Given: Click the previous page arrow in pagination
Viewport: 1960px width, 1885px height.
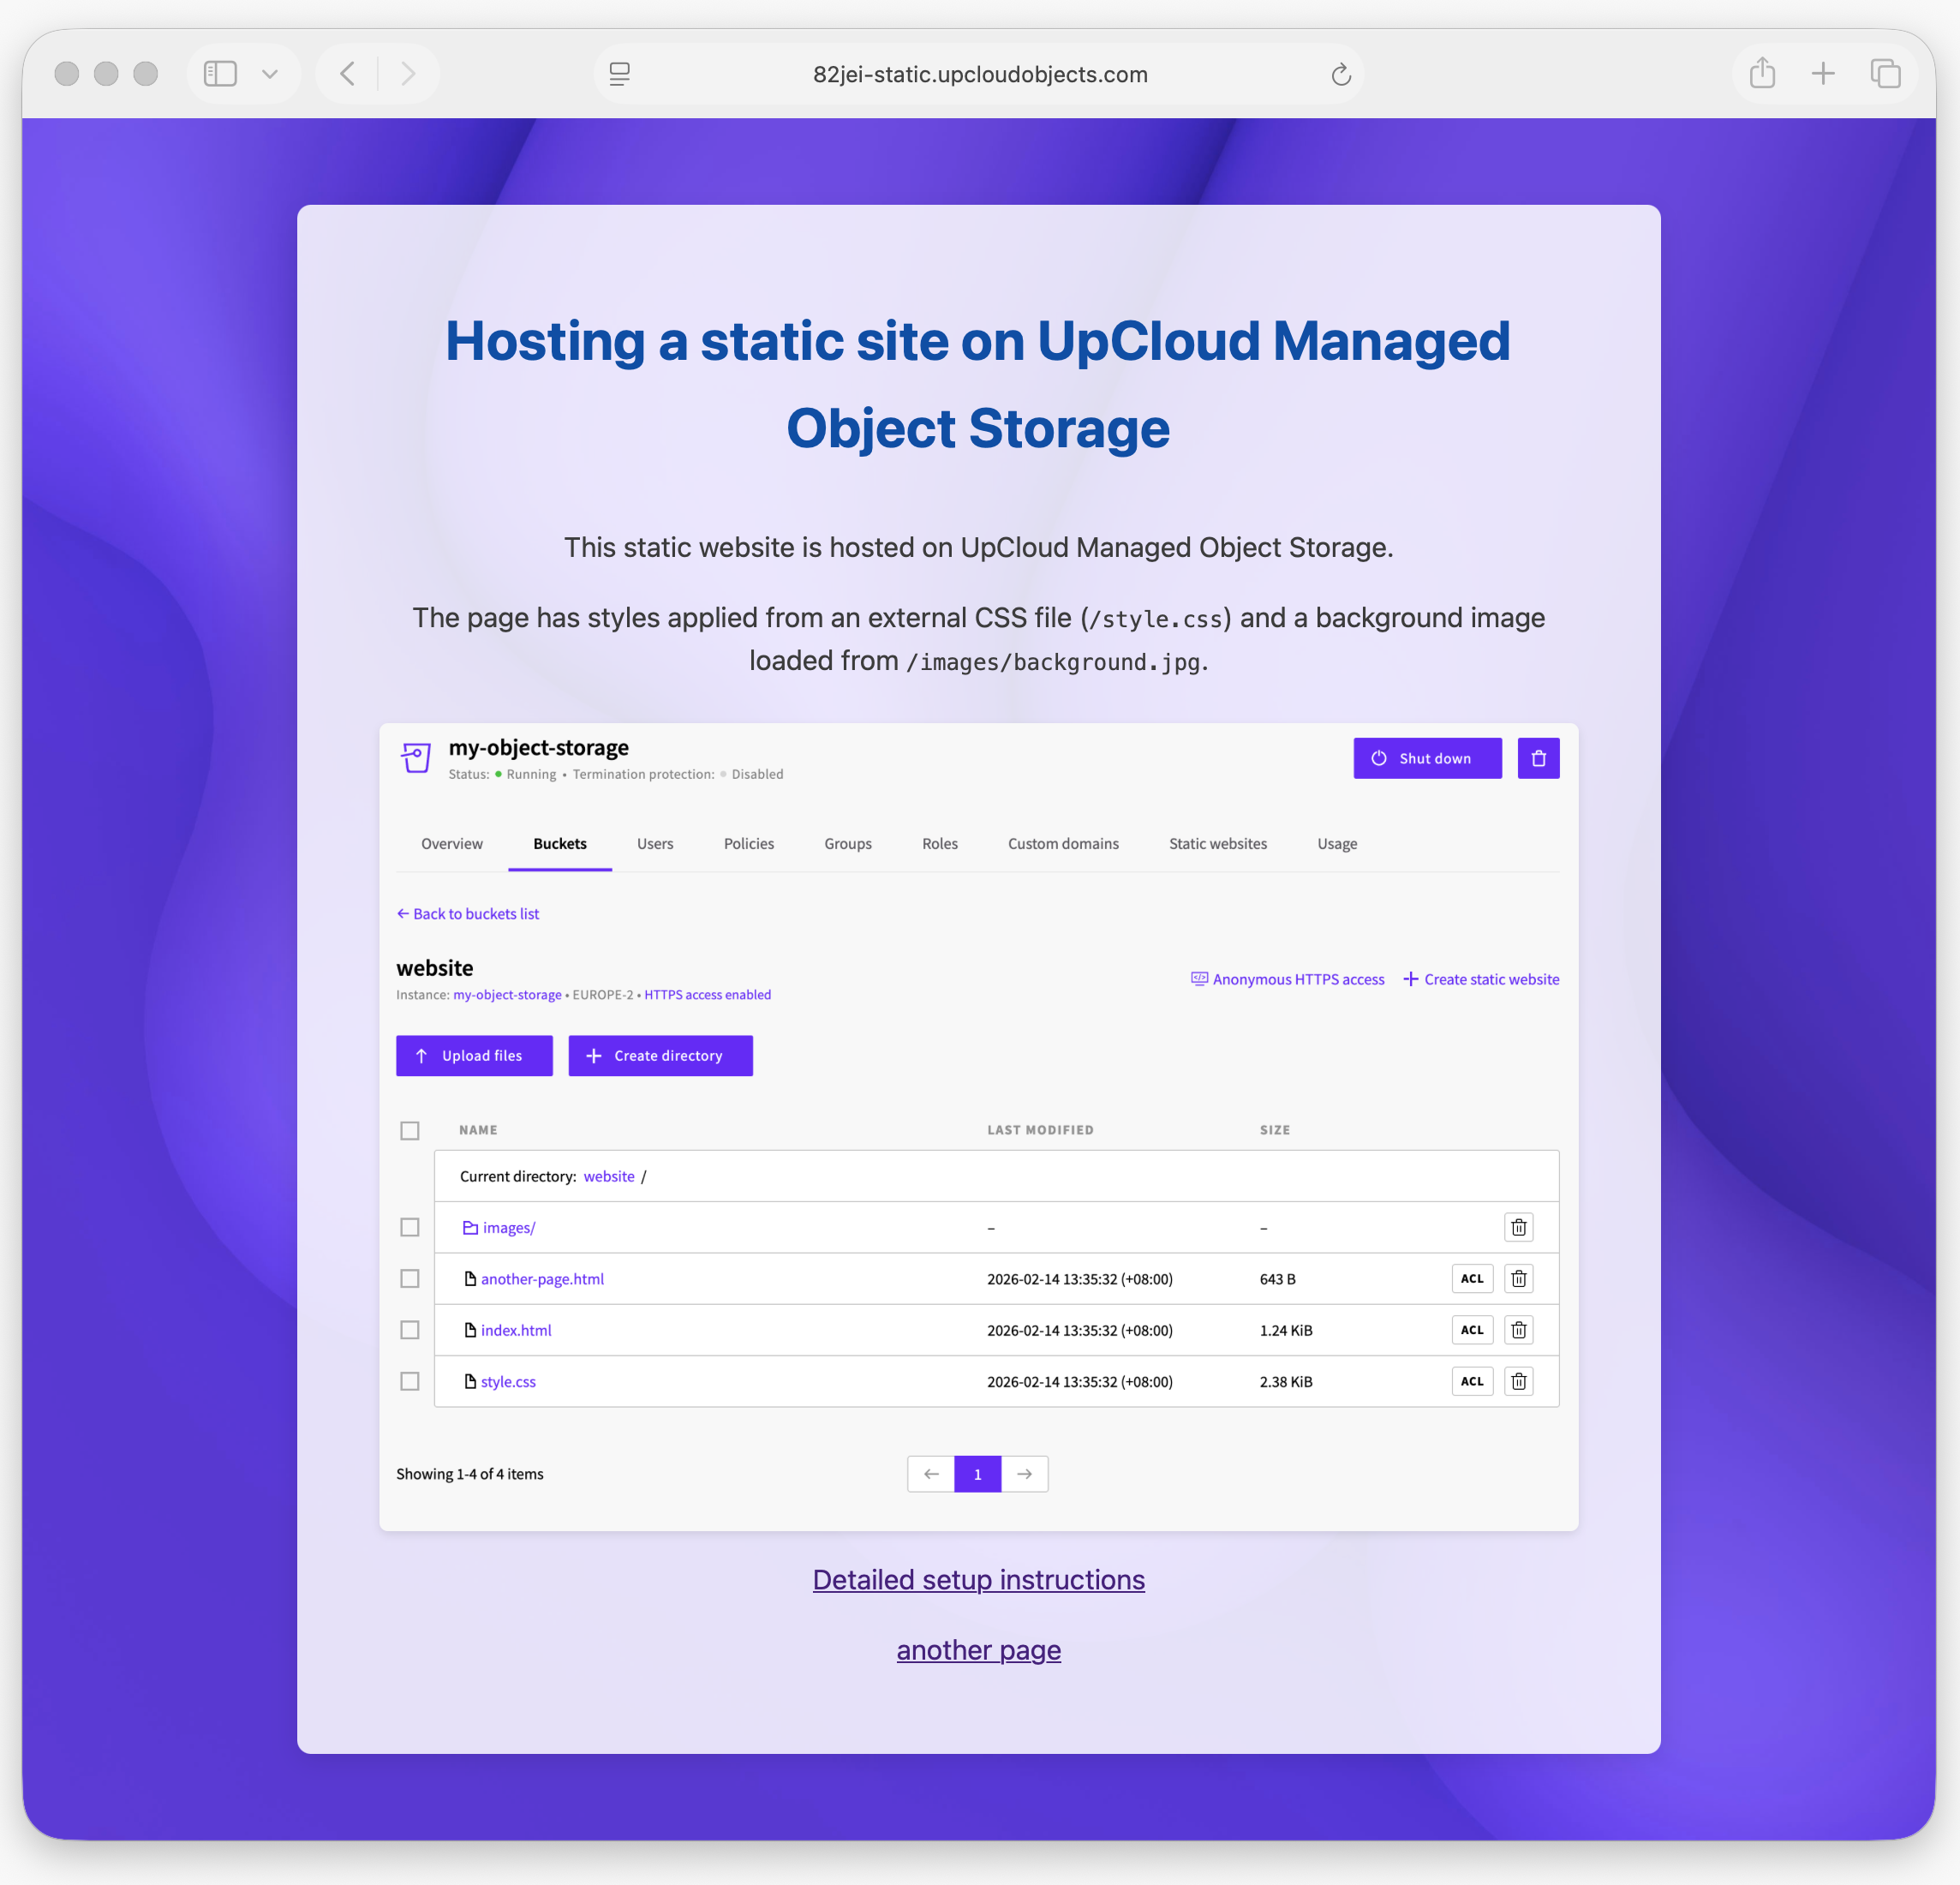Looking at the screenshot, I should coord(931,1474).
